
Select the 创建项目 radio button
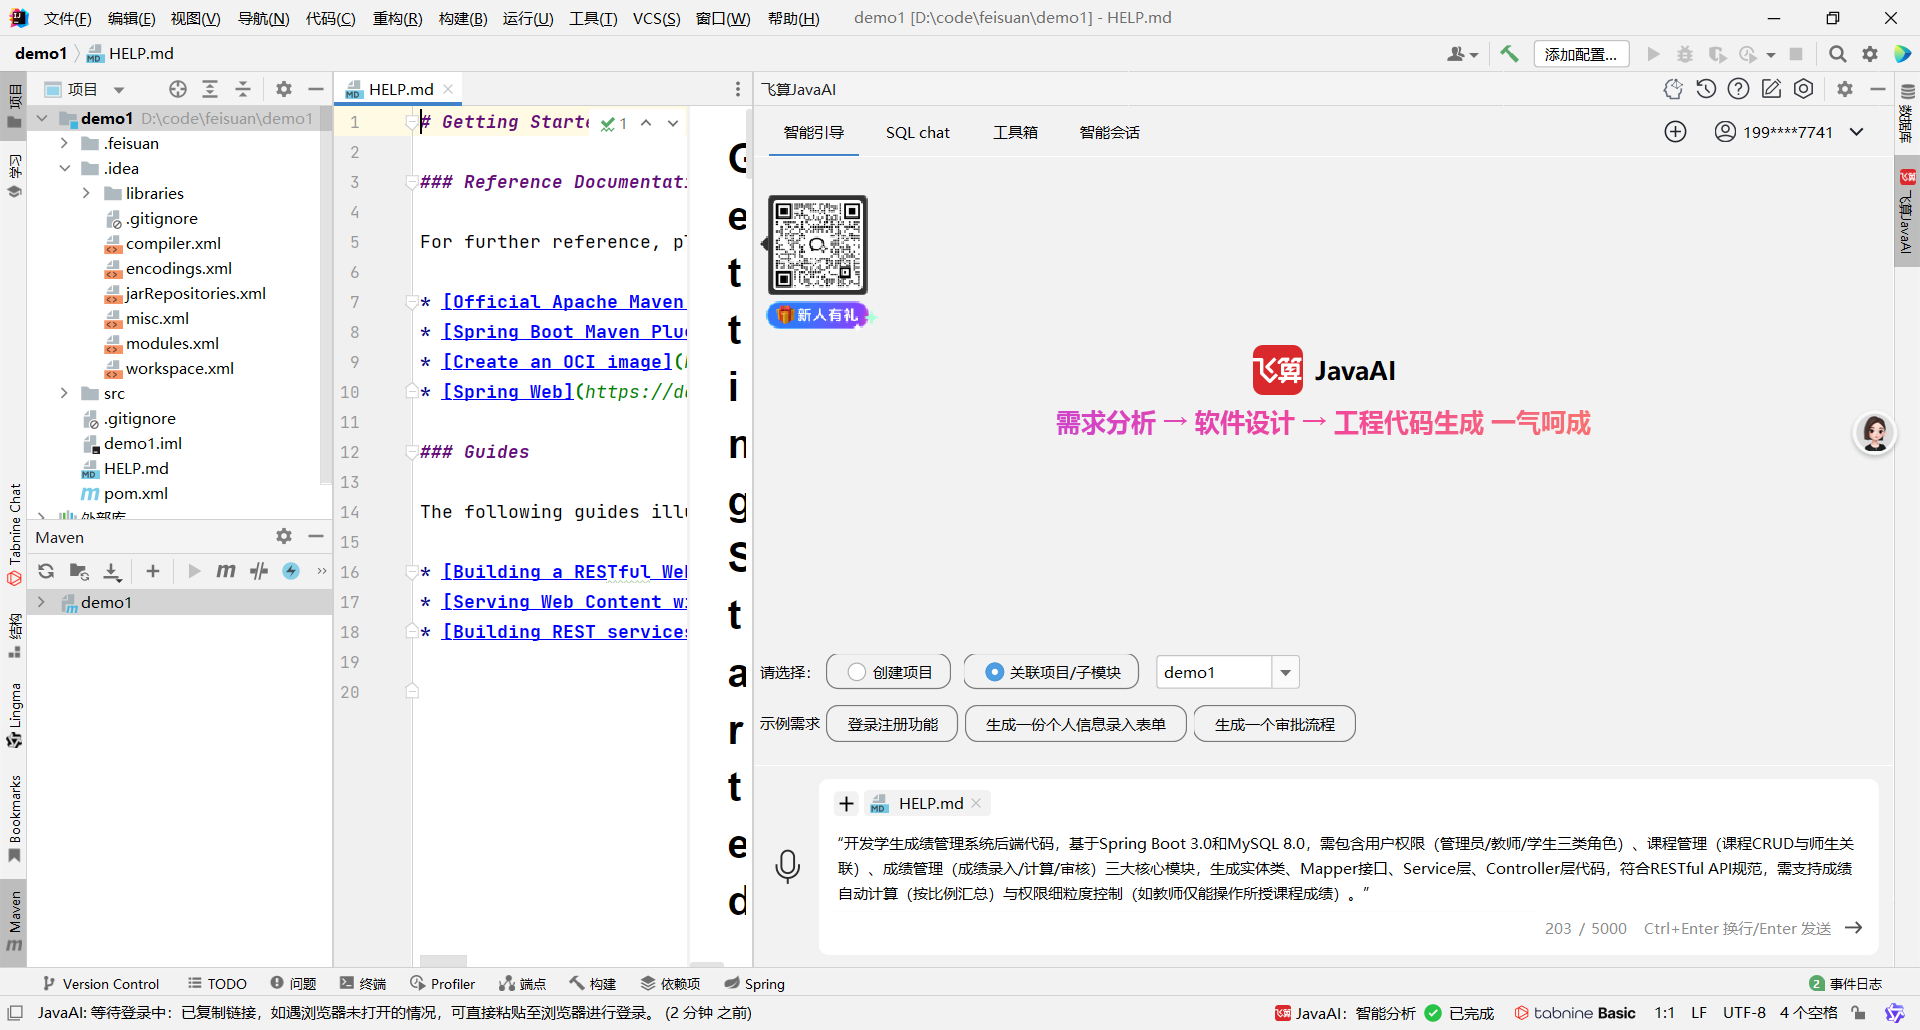coord(855,672)
